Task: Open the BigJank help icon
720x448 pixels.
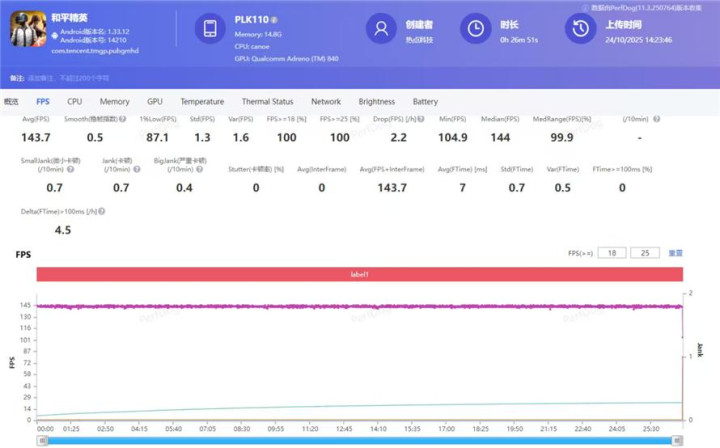Action: (200, 169)
